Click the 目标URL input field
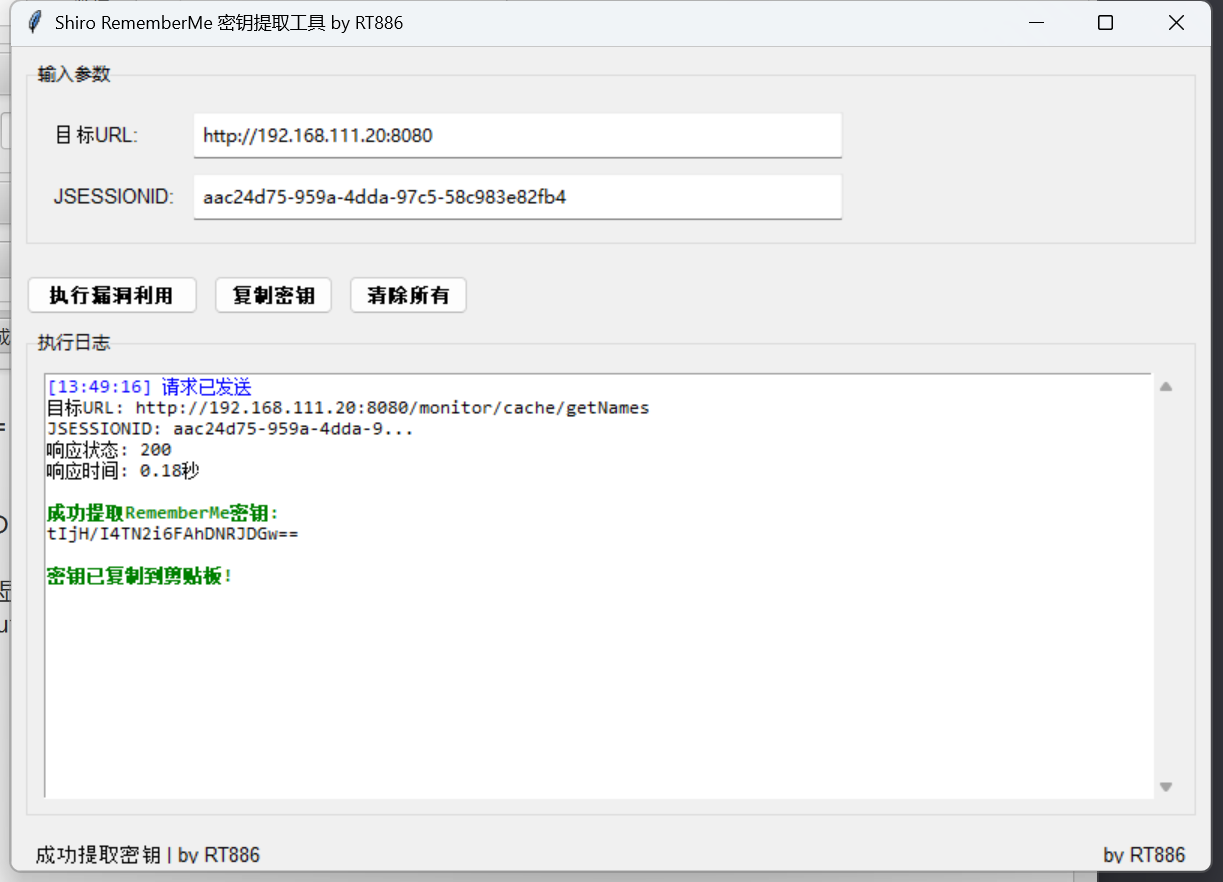The height and width of the screenshot is (882, 1223). (517, 135)
